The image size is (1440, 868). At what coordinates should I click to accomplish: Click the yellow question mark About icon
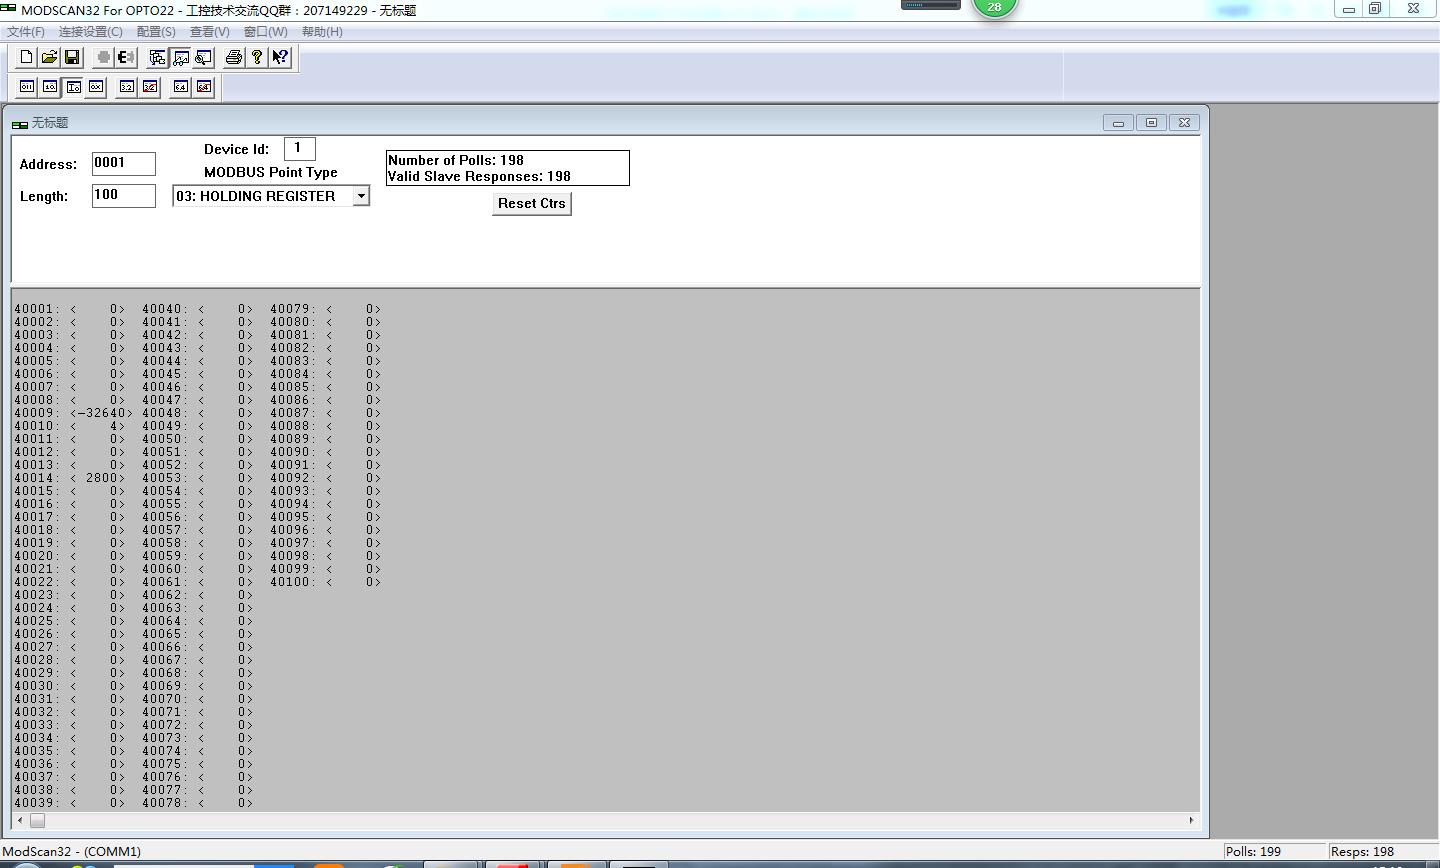(257, 57)
